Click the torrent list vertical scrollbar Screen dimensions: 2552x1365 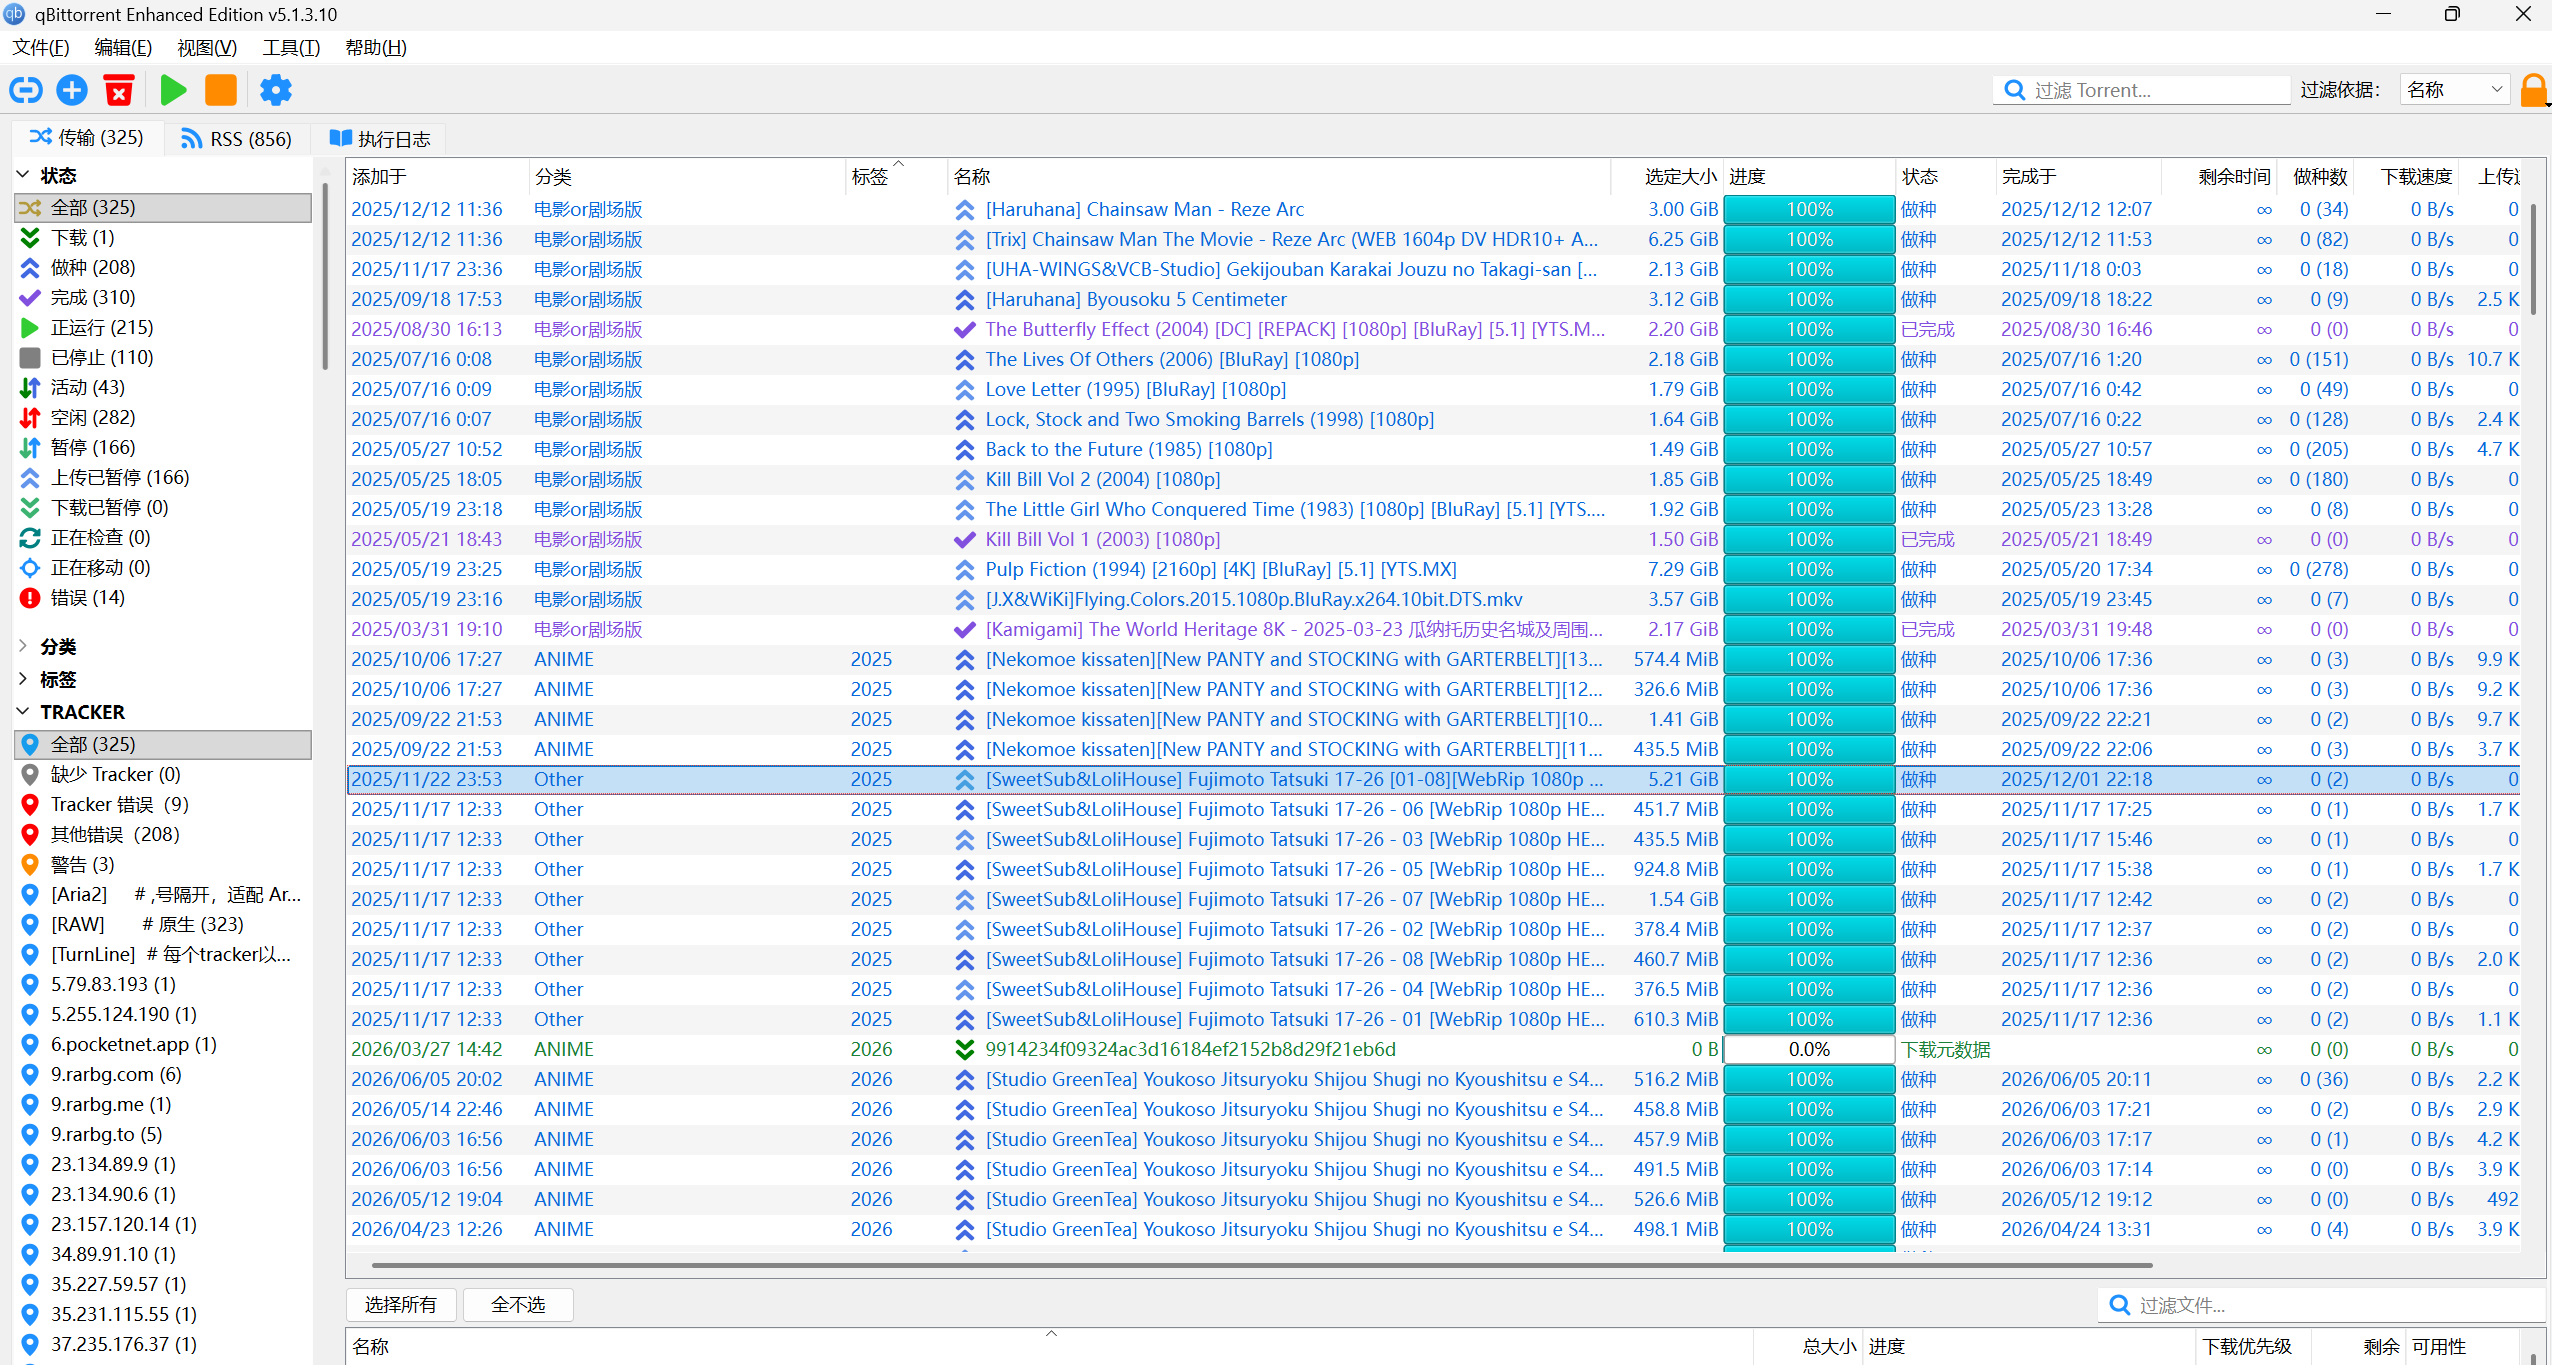2532,260
